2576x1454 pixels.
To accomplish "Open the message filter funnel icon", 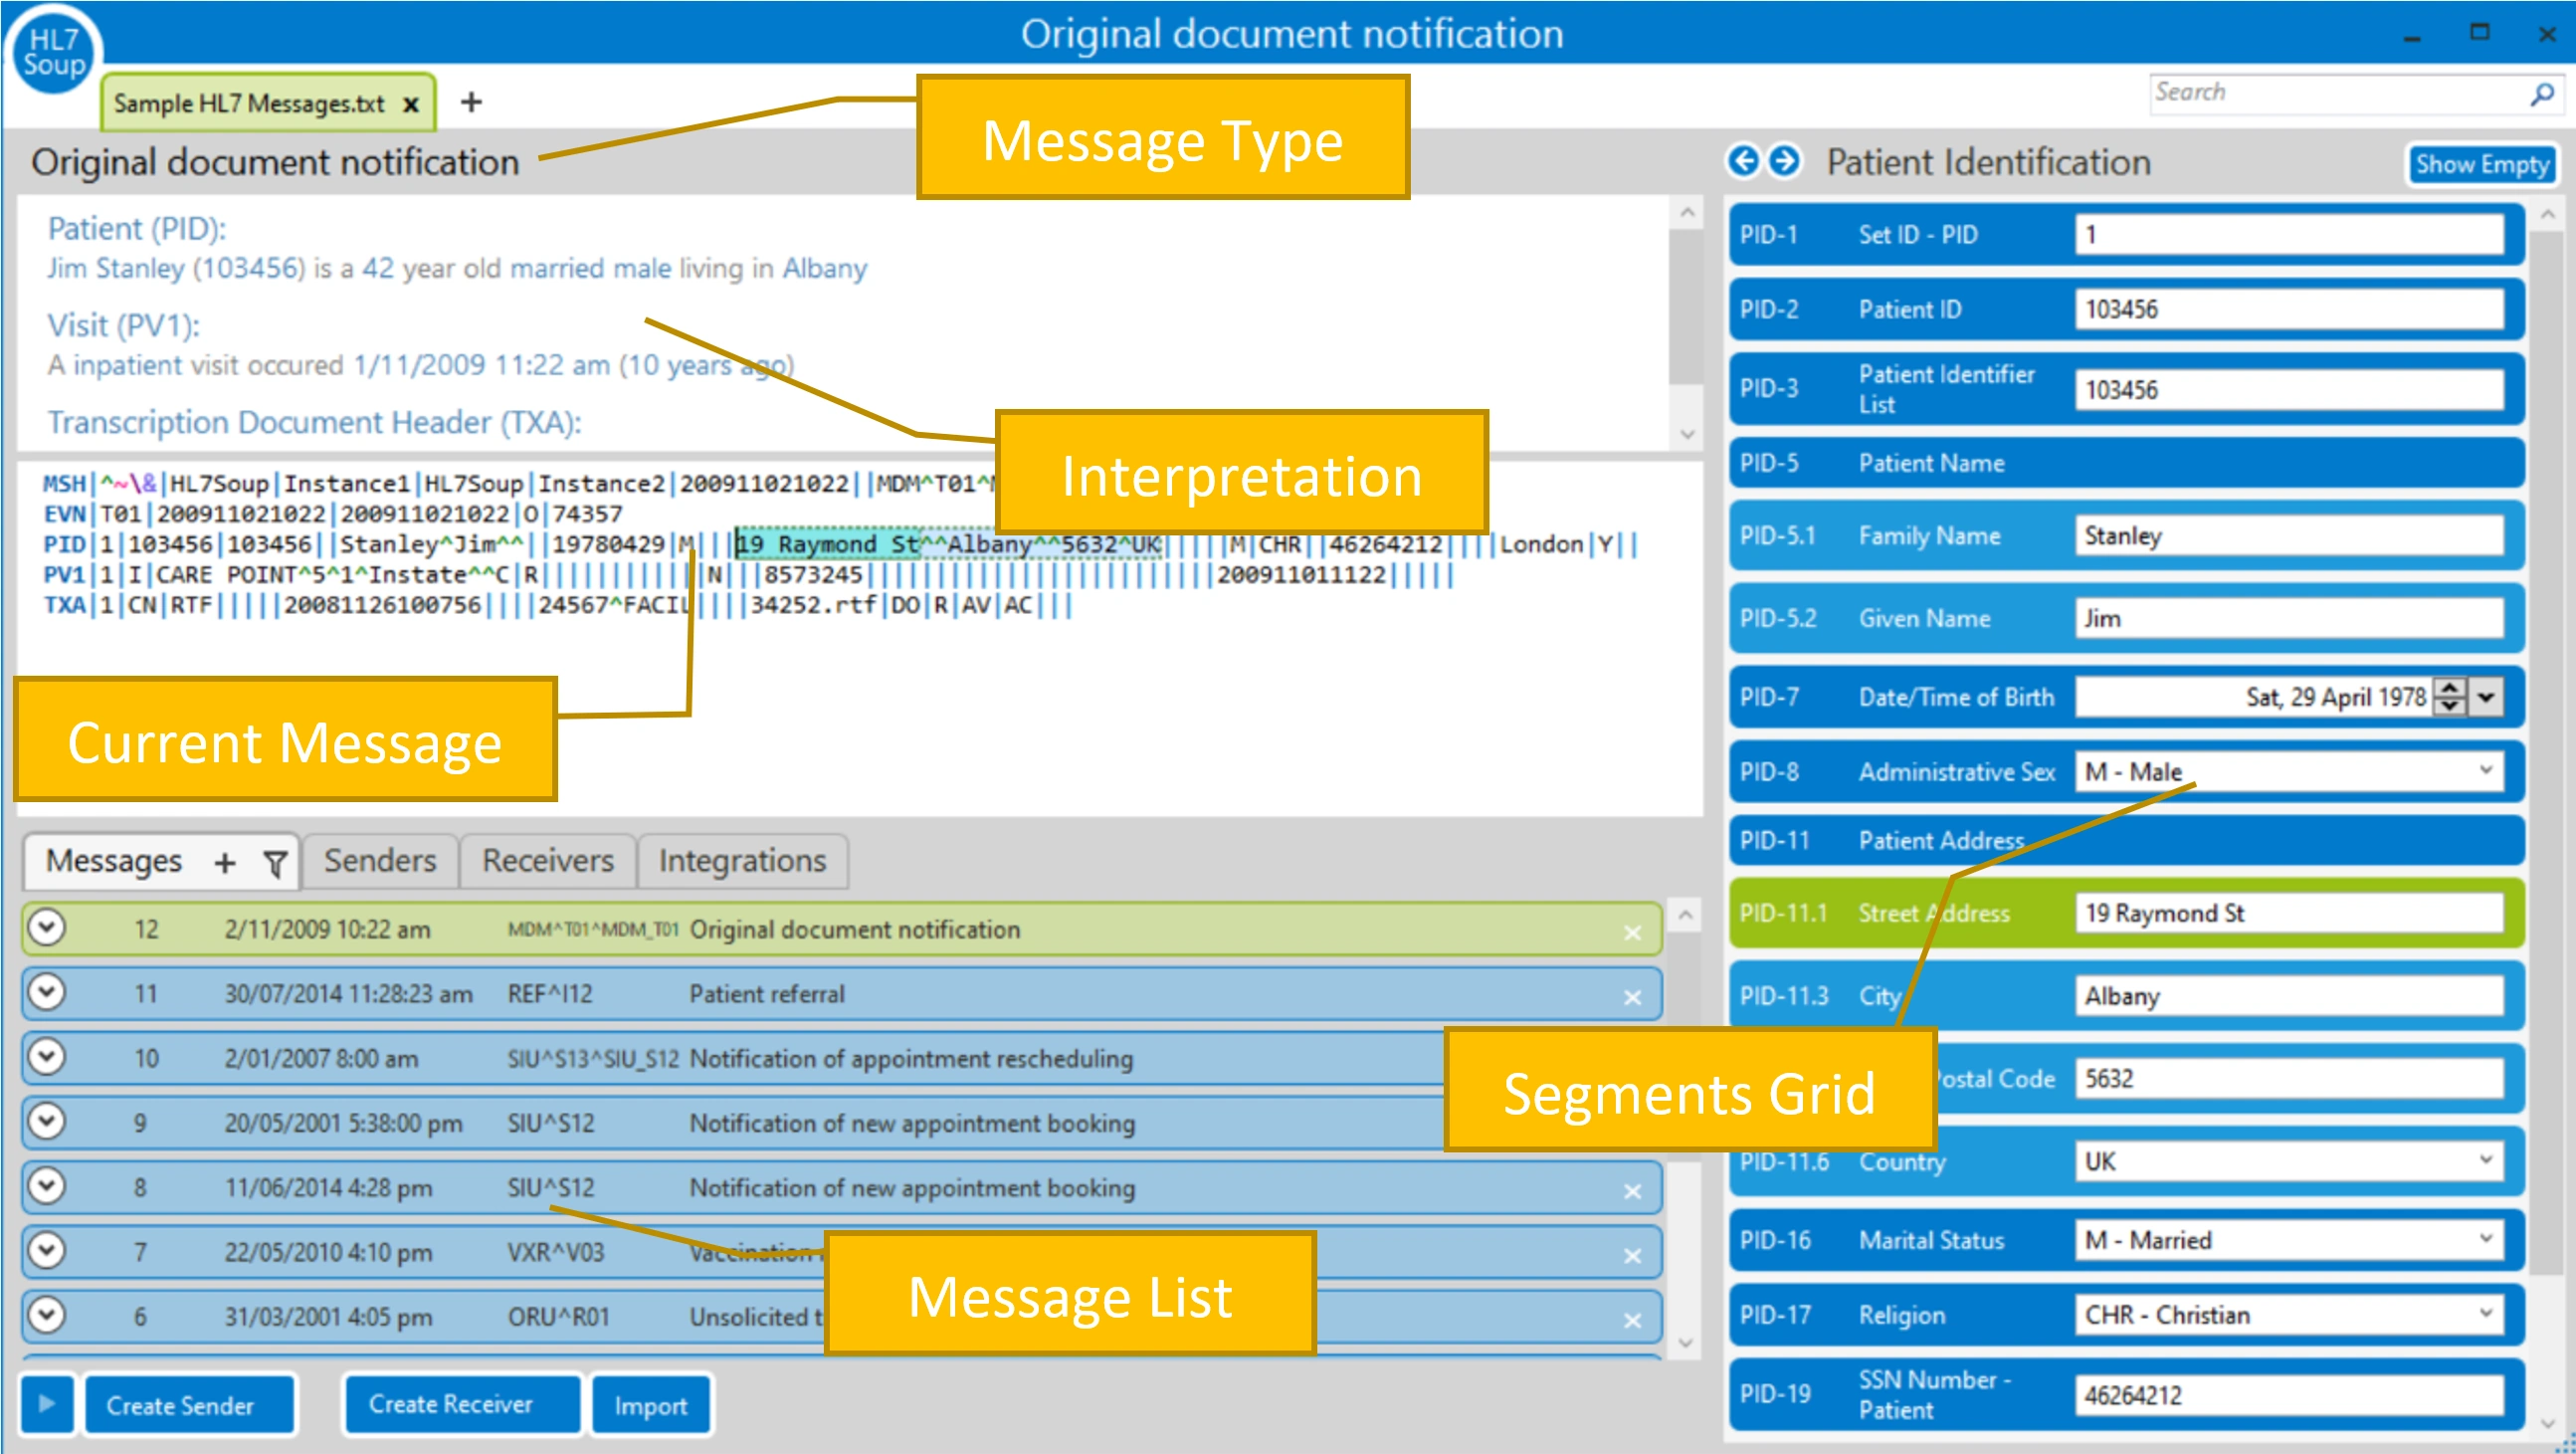I will click(274, 862).
